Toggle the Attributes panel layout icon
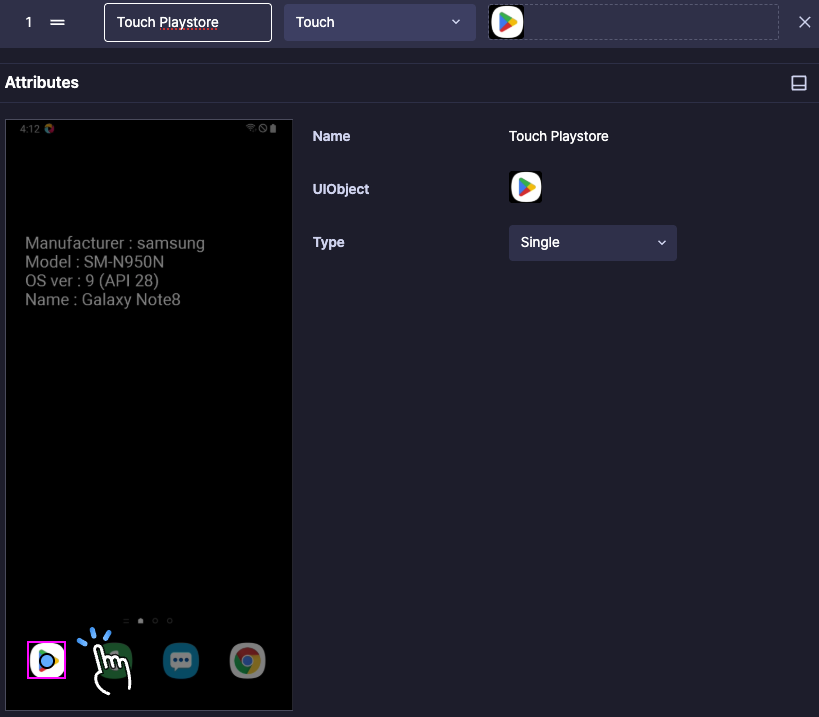Screen dimensions: 819x717 [x=799, y=83]
